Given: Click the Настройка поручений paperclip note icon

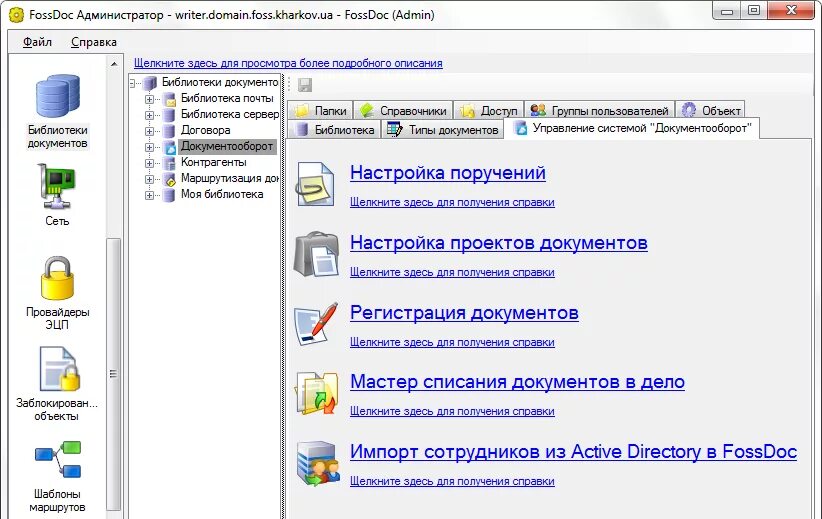Looking at the screenshot, I should click(315, 184).
